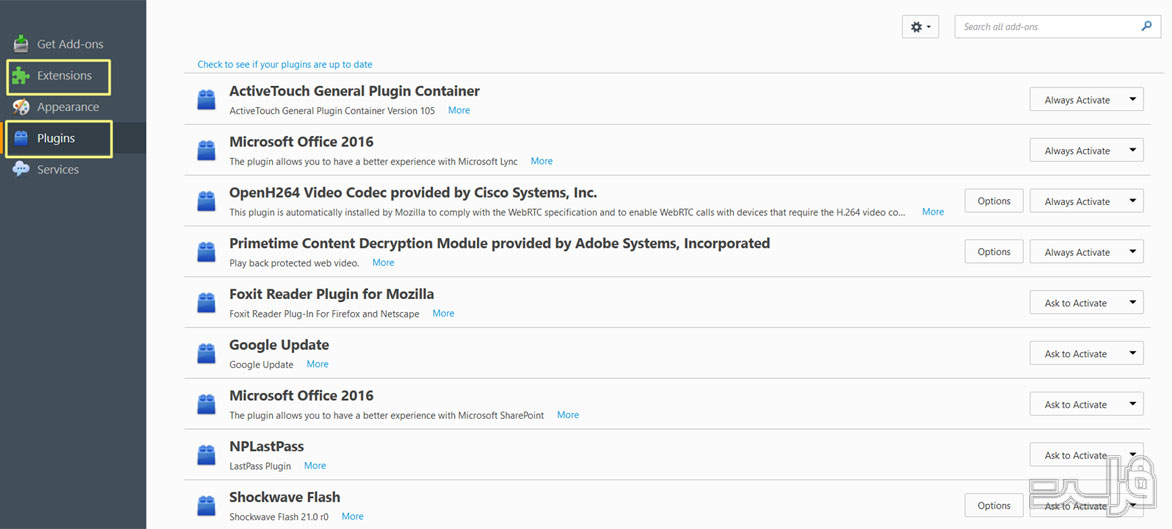Open OpenH264 Video Codec Always Activate dropdown

point(1086,201)
